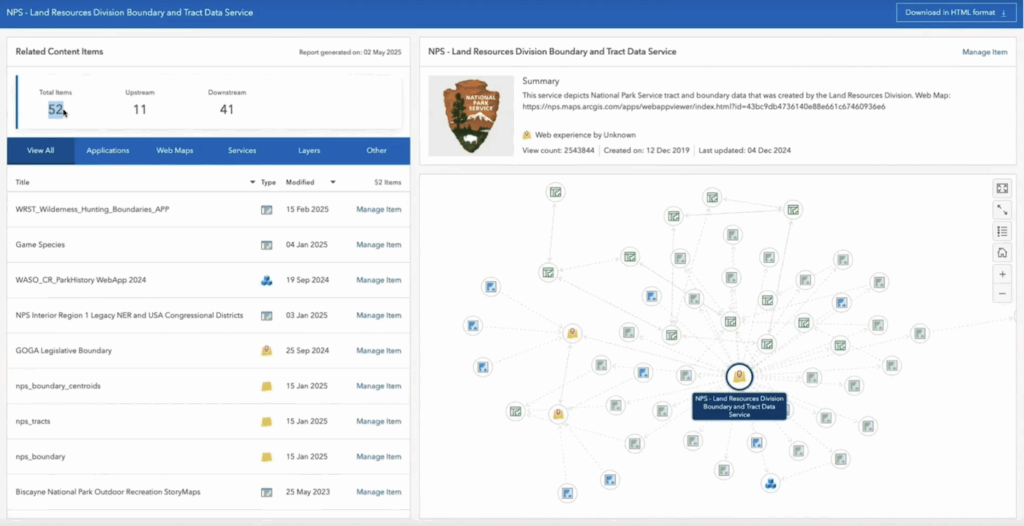Select the blue hub node near the graph bottom
The image size is (1024, 526).
(771, 484)
